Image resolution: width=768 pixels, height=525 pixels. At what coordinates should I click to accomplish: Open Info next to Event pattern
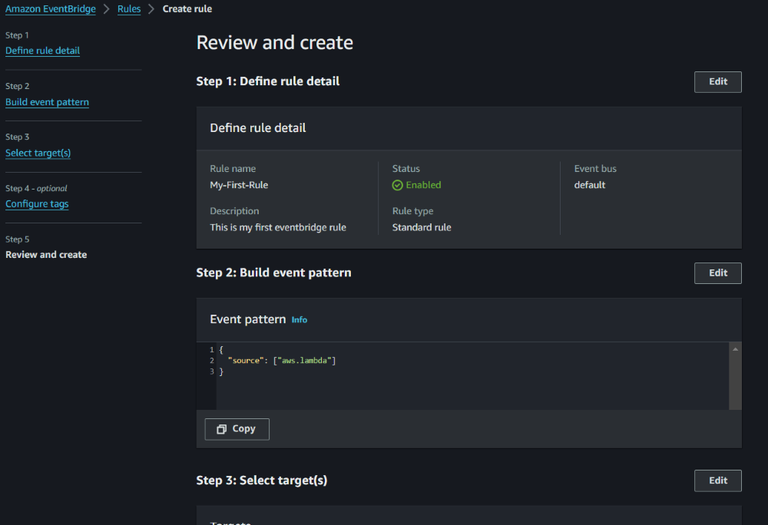(x=299, y=320)
